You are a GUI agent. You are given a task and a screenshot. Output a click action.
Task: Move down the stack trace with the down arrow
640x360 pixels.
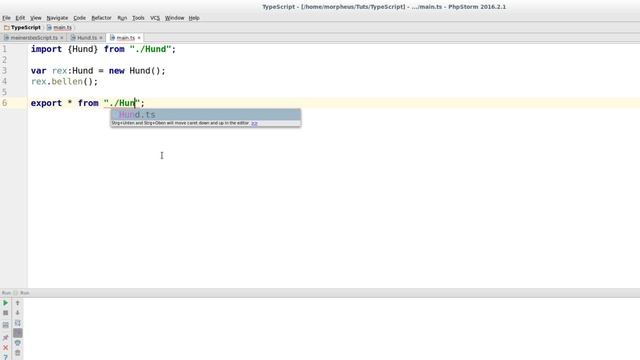[x=18, y=313]
